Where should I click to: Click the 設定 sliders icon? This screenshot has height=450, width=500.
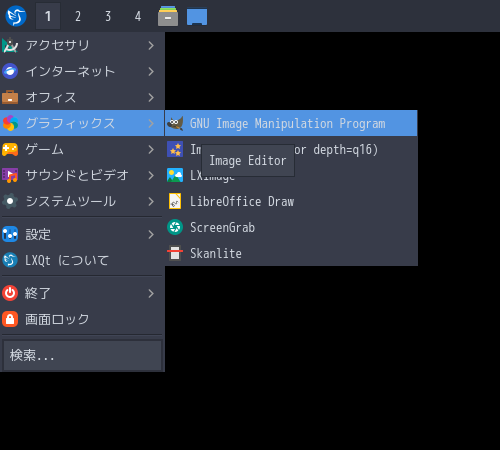(10, 234)
